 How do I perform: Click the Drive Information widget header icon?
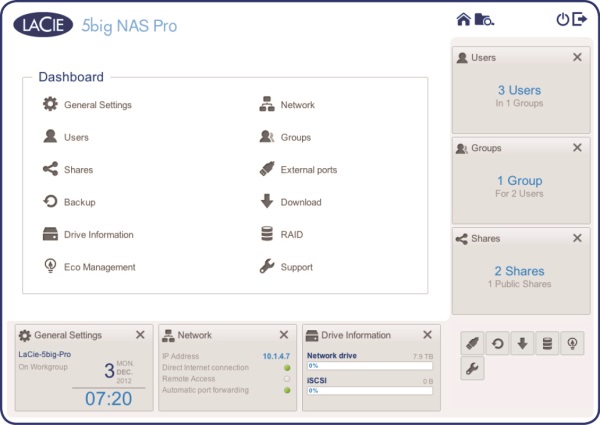(312, 335)
